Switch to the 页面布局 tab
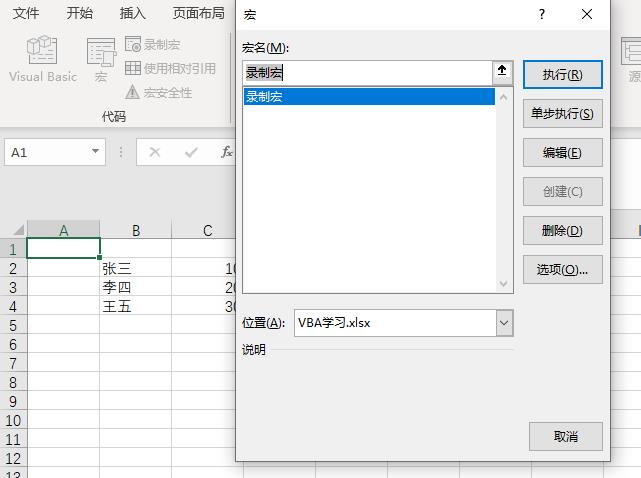This screenshot has width=641, height=478. 198,13
